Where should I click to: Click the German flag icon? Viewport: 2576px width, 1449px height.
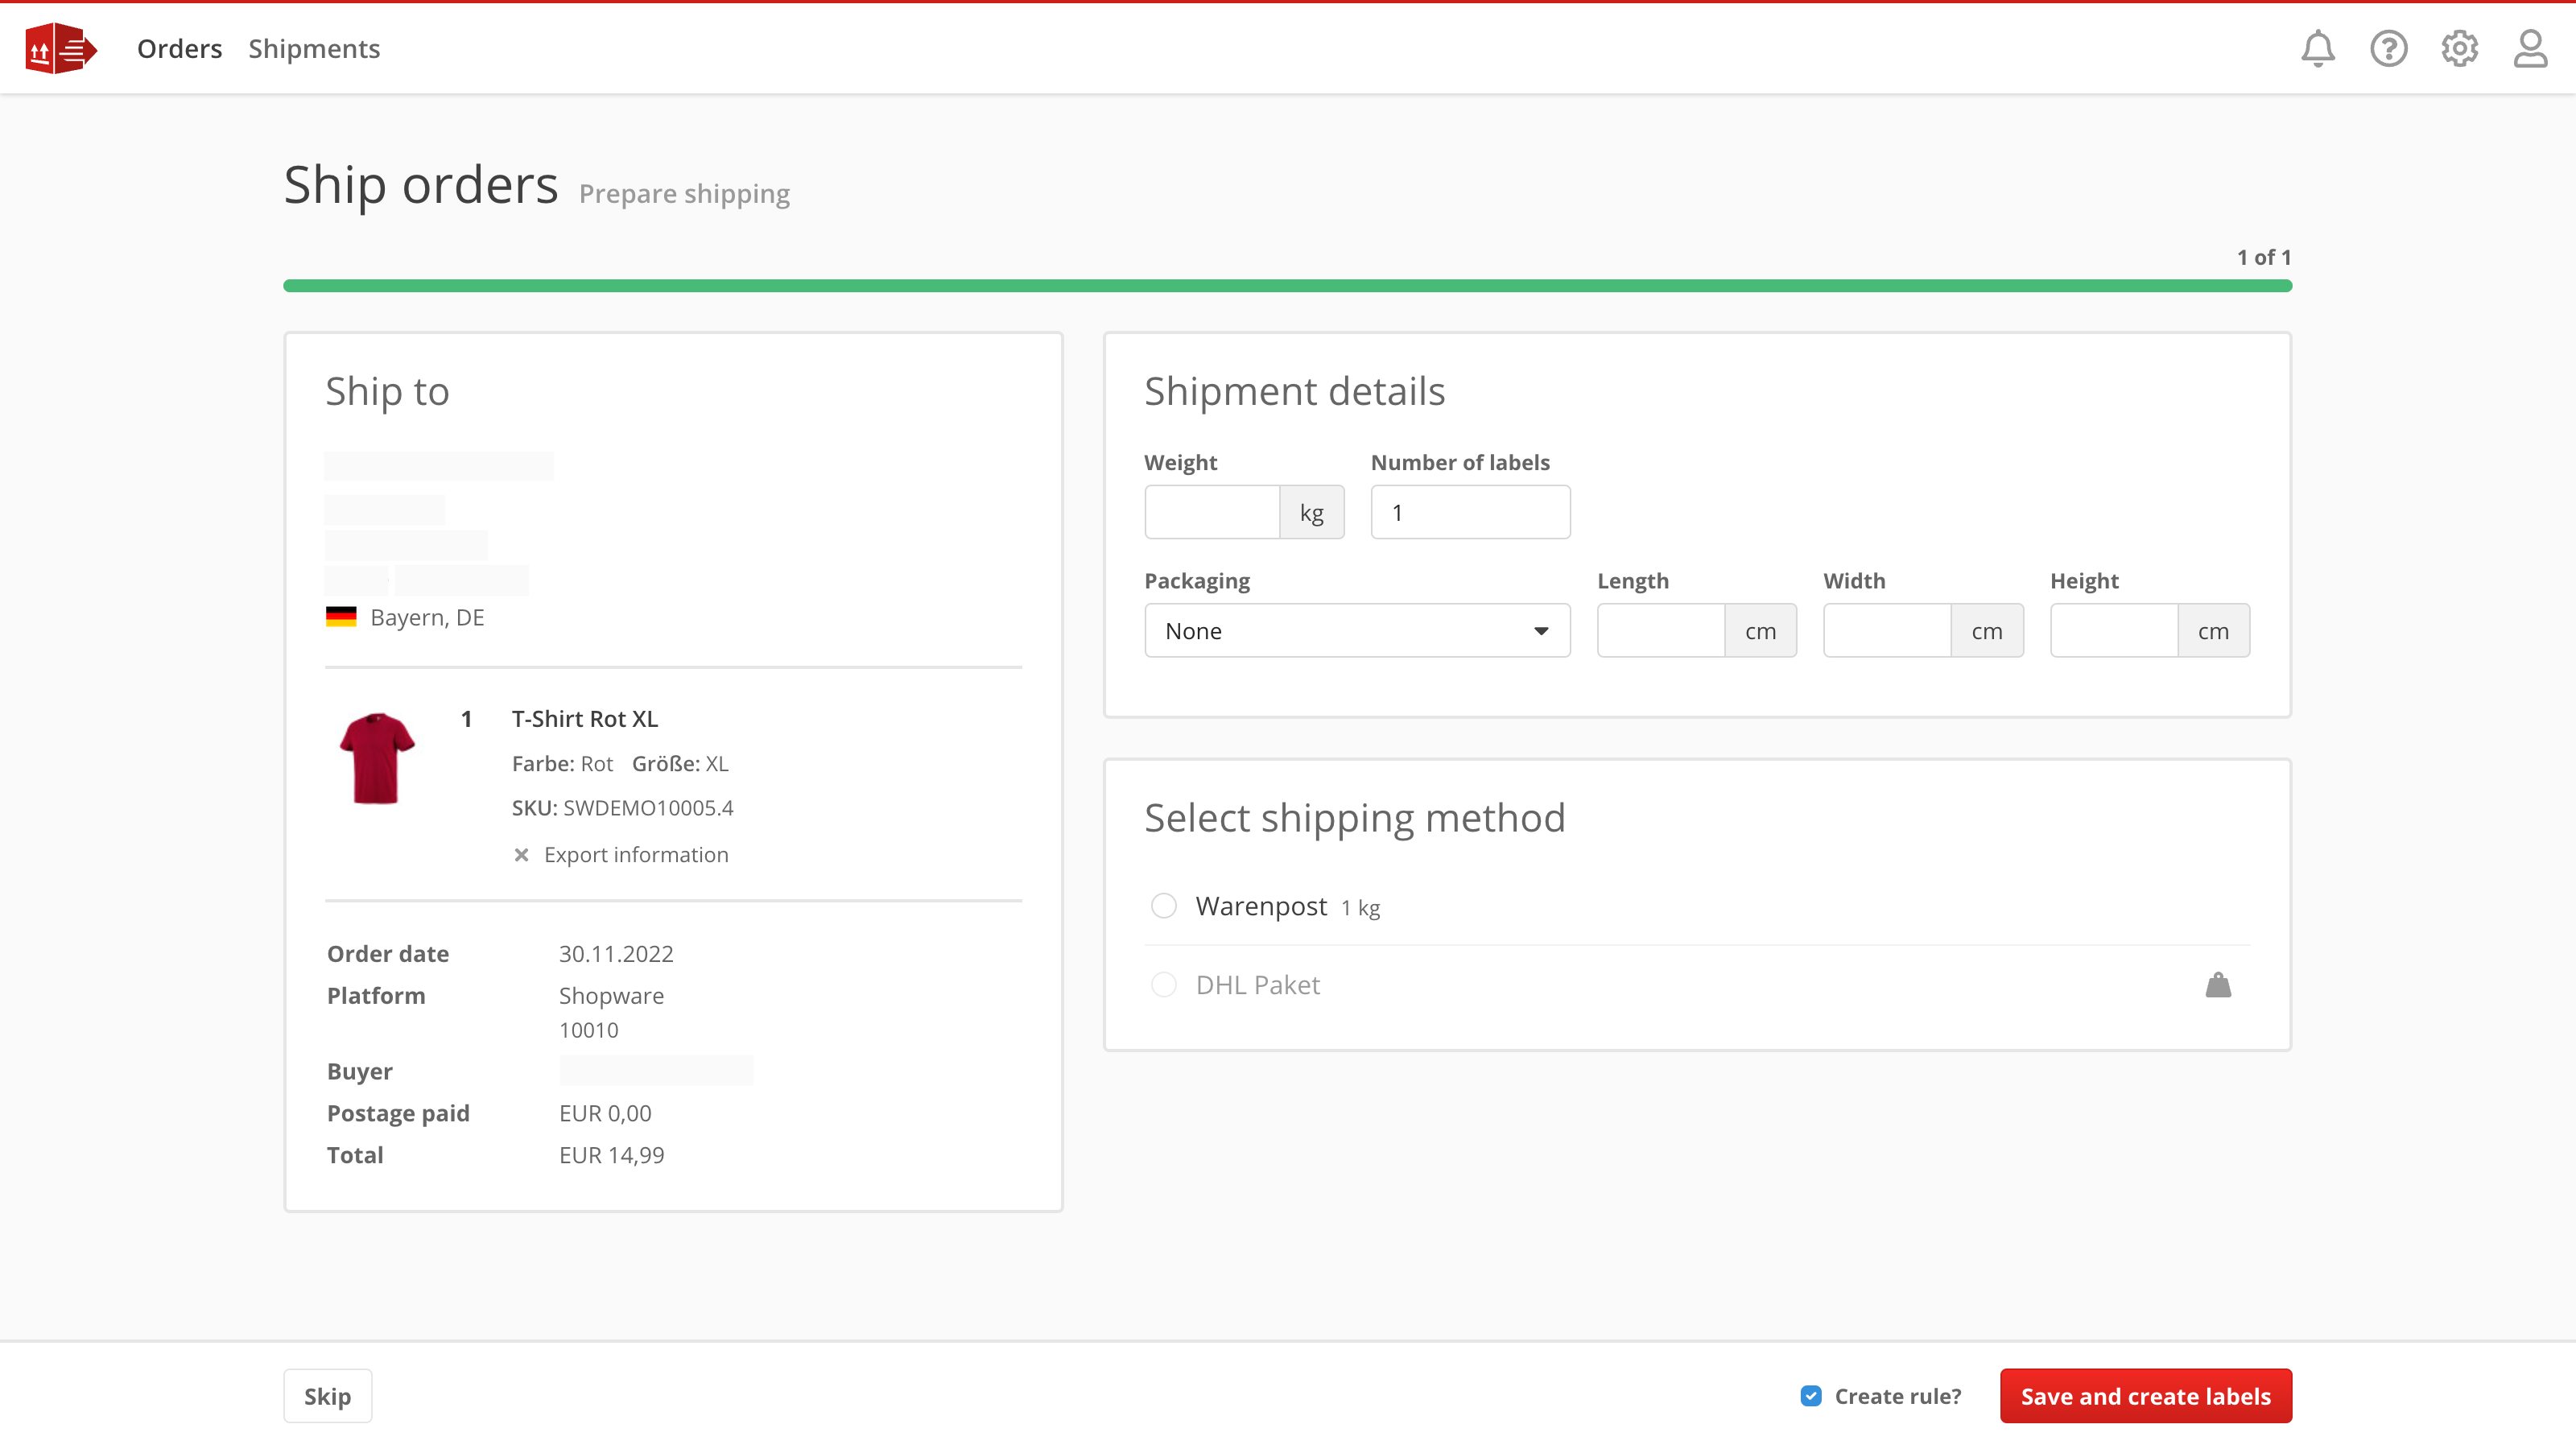point(341,617)
